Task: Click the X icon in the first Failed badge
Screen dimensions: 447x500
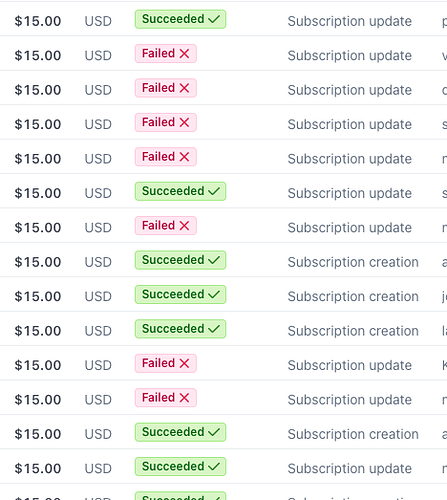Action: [184, 53]
